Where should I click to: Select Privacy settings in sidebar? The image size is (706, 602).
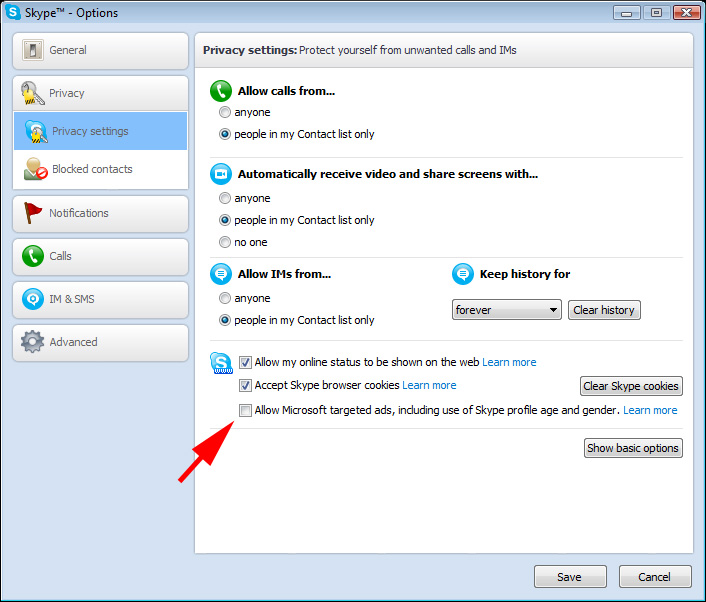coord(100,131)
